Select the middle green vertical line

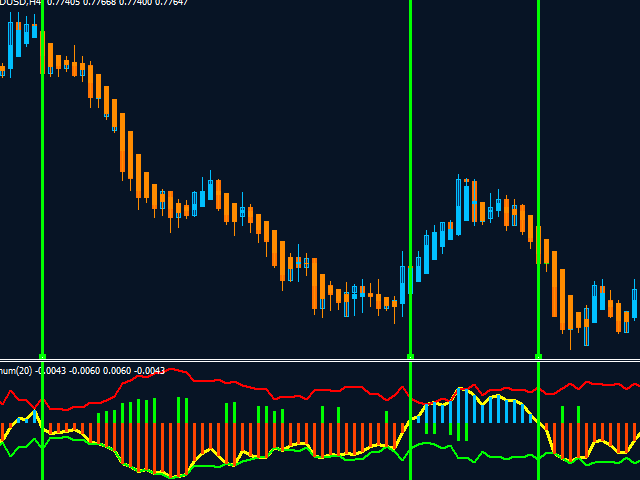[411, 150]
